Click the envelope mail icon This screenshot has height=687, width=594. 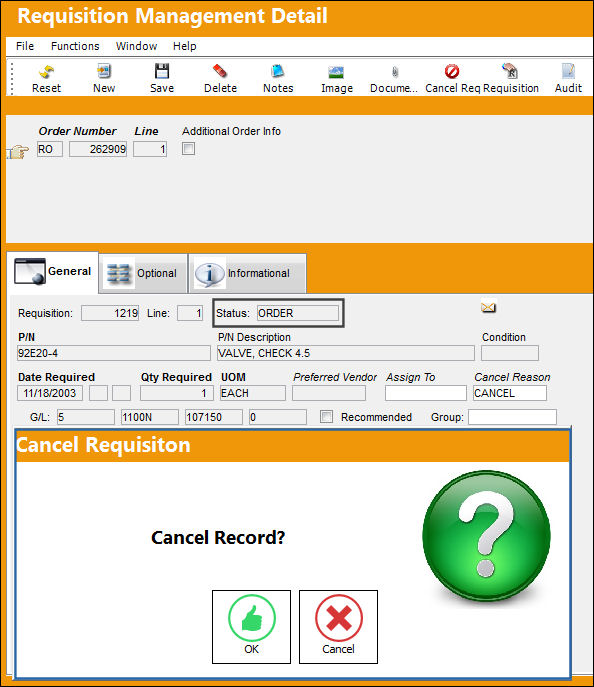coord(488,307)
